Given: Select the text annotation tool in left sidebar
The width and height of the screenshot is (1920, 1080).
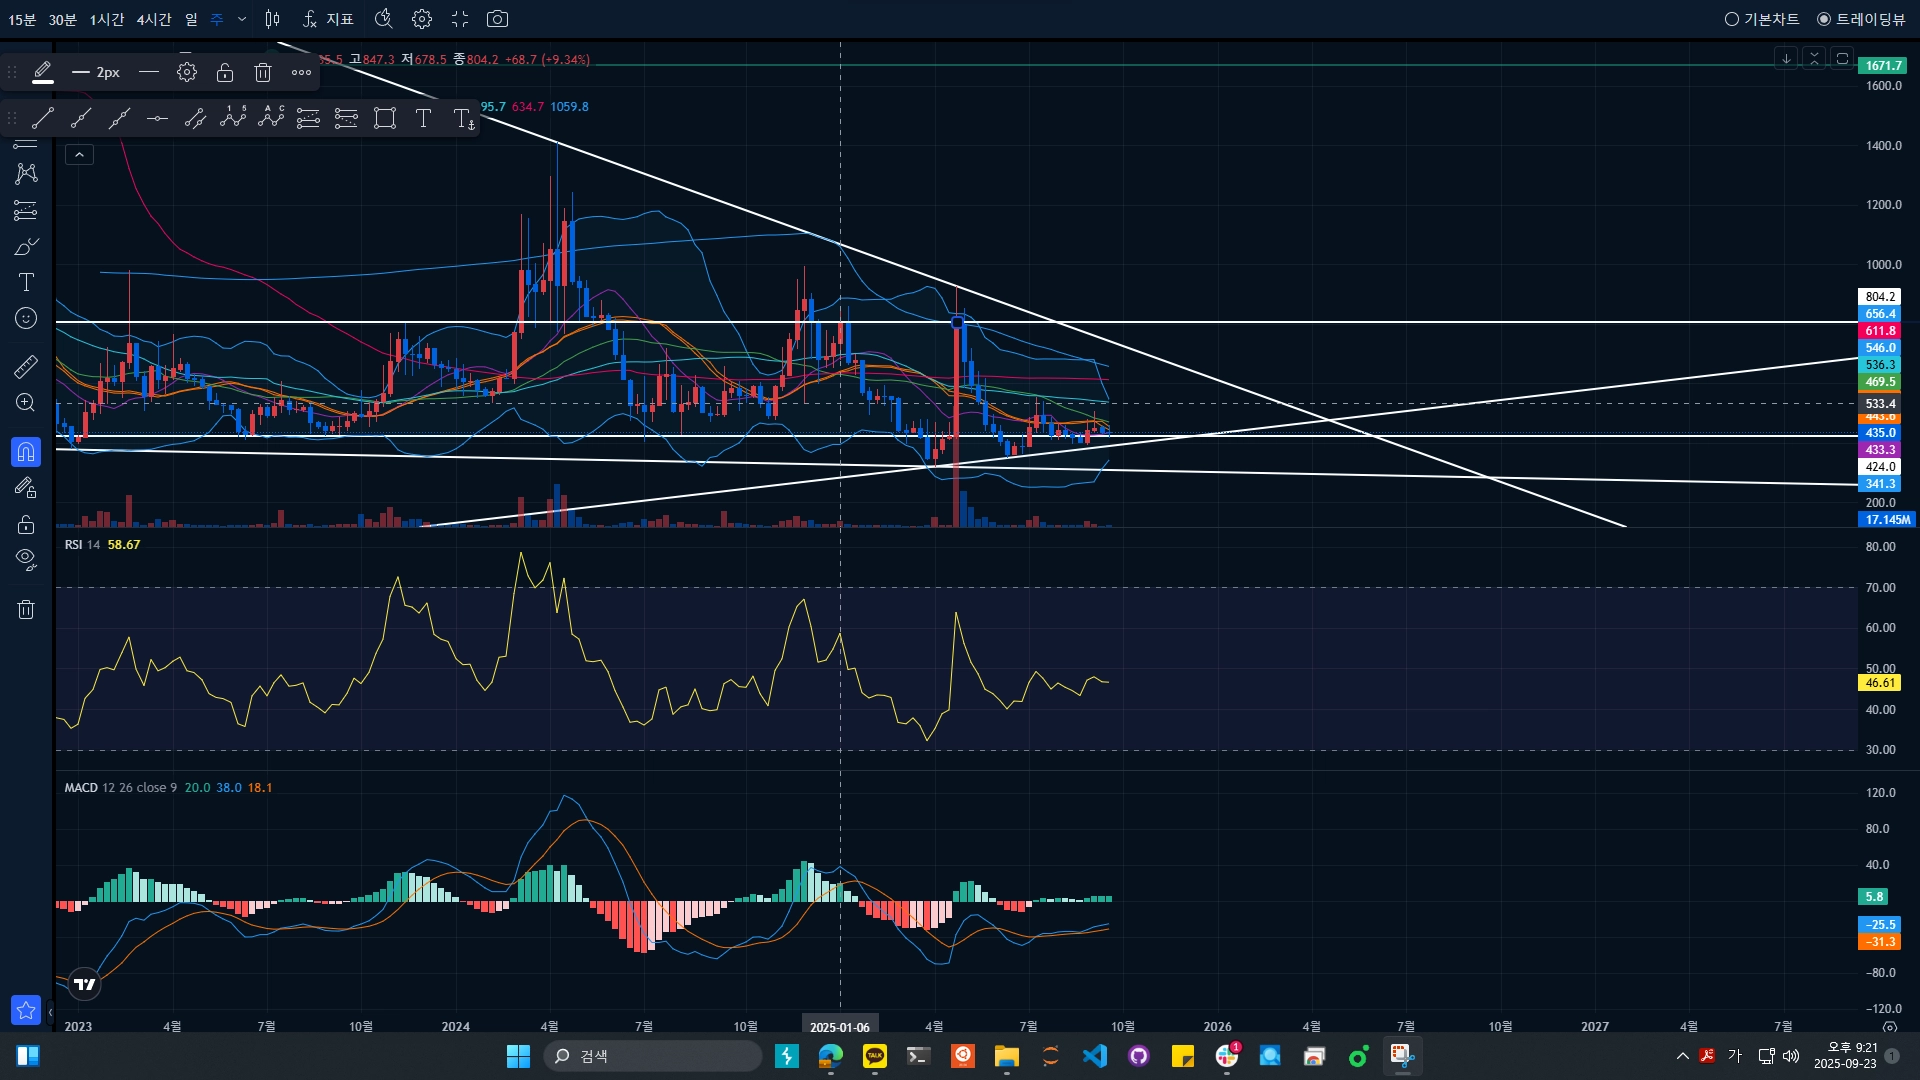Looking at the screenshot, I should pos(26,282).
